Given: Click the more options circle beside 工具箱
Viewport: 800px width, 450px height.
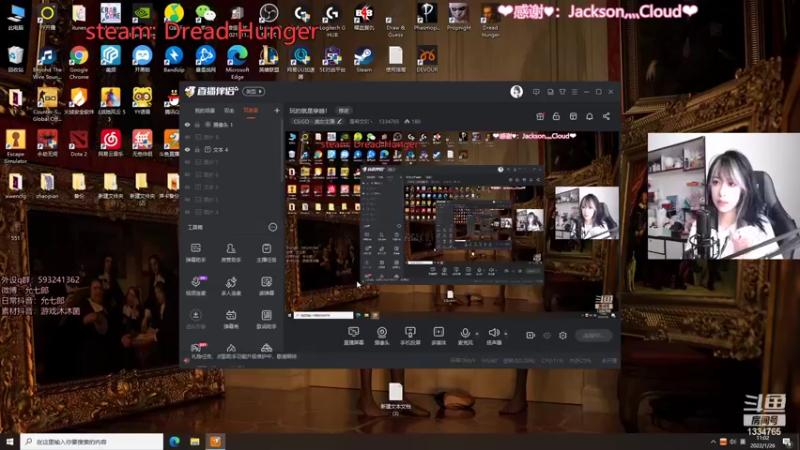Looking at the screenshot, I should coord(273,227).
